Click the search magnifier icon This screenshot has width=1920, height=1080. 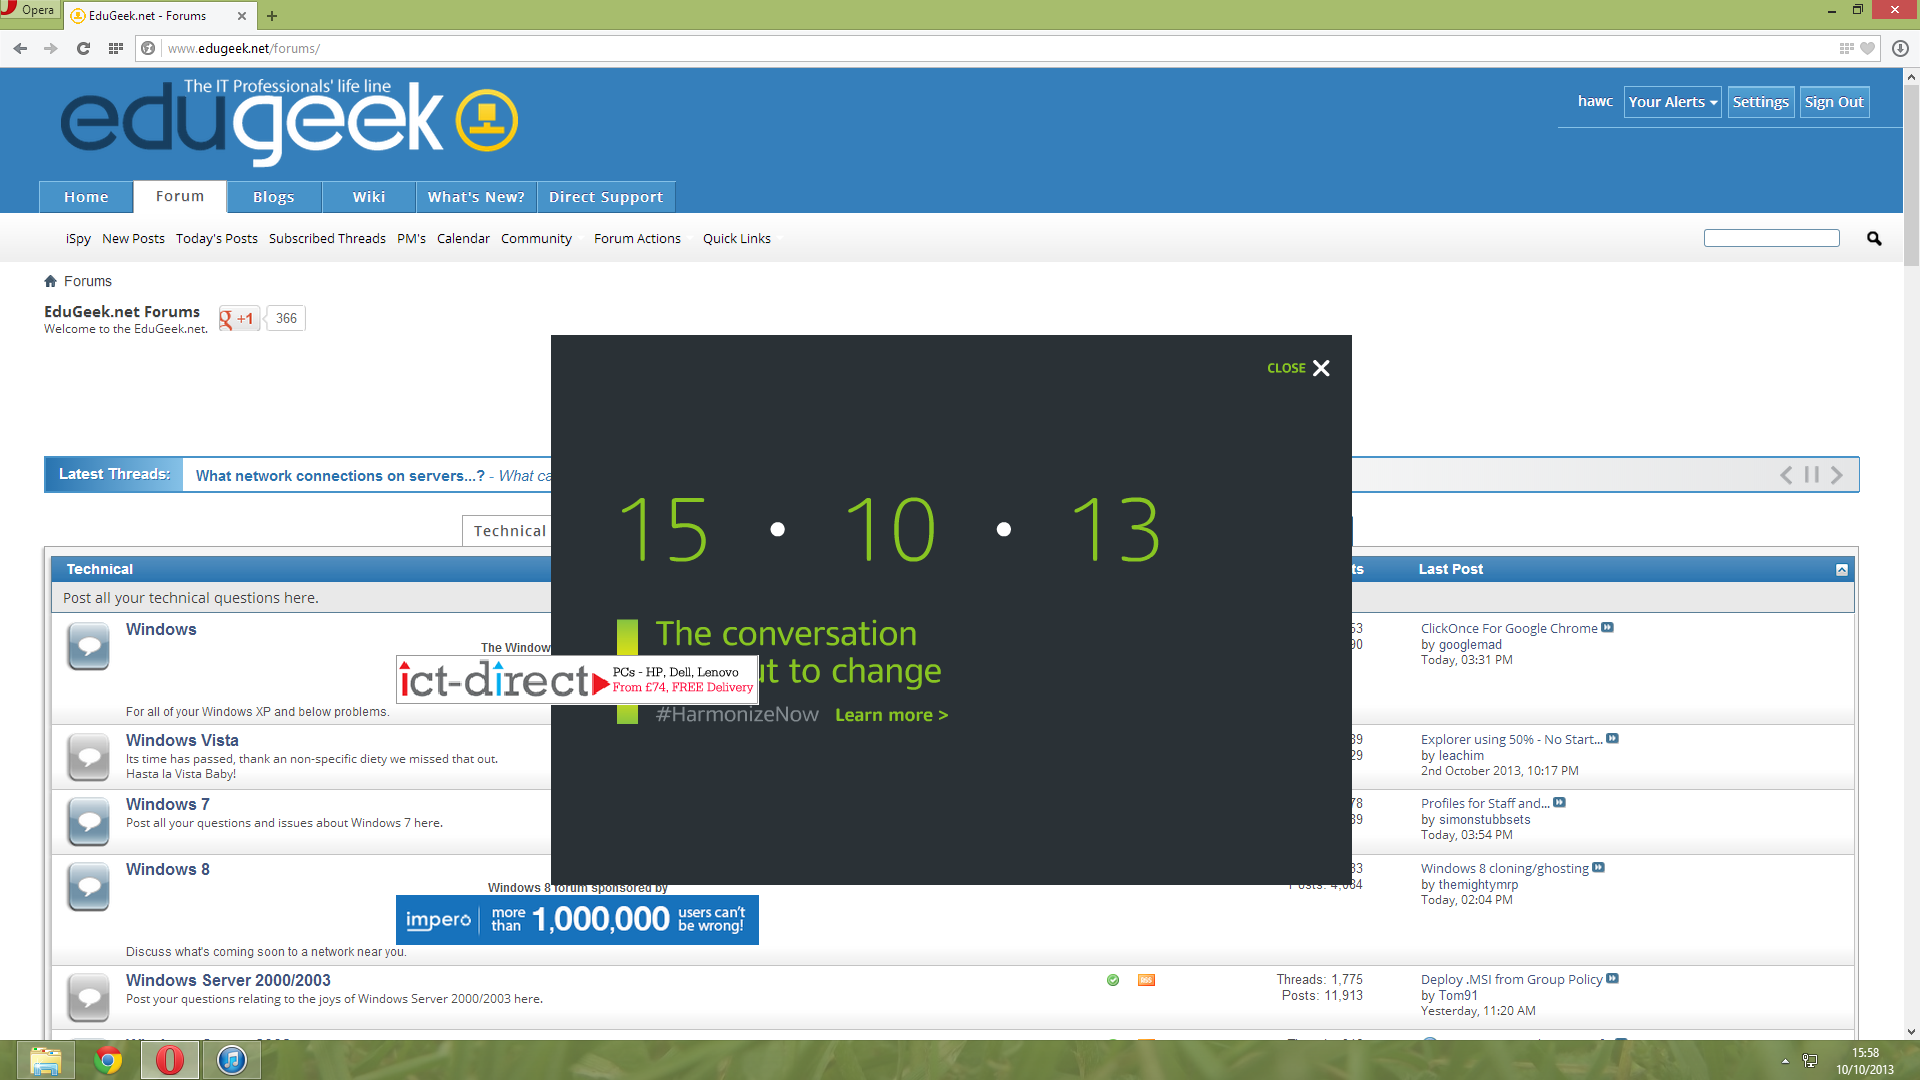[1874, 238]
